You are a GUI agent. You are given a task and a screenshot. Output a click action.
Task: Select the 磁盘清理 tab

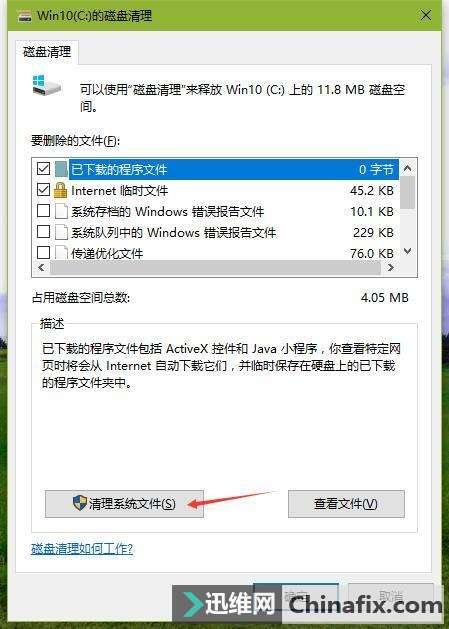tap(47, 52)
